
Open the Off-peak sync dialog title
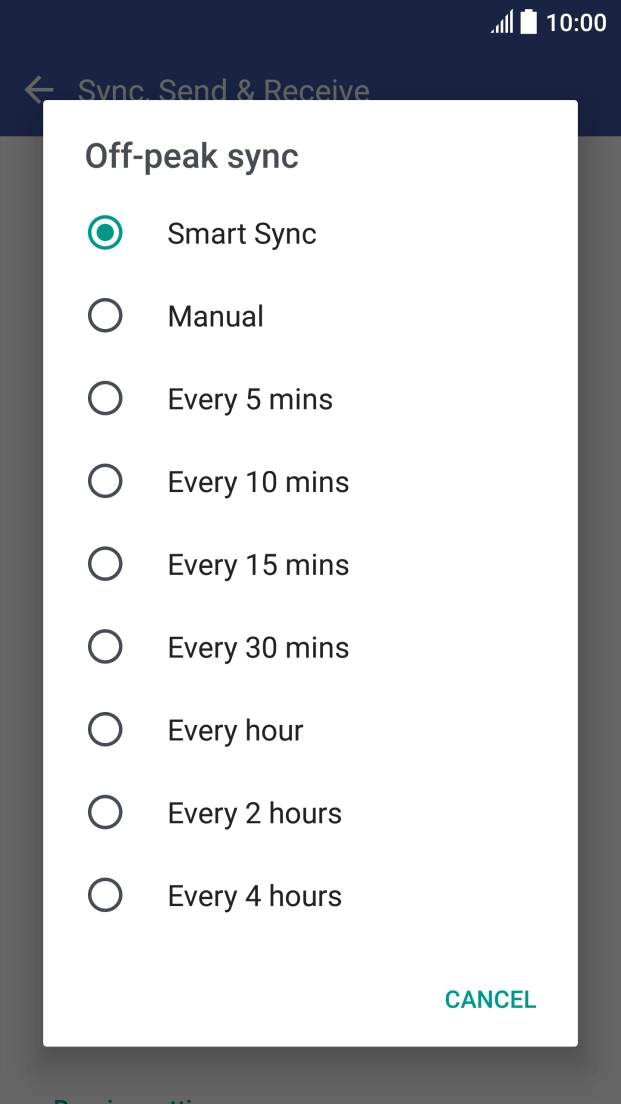pyautogui.click(x=191, y=155)
